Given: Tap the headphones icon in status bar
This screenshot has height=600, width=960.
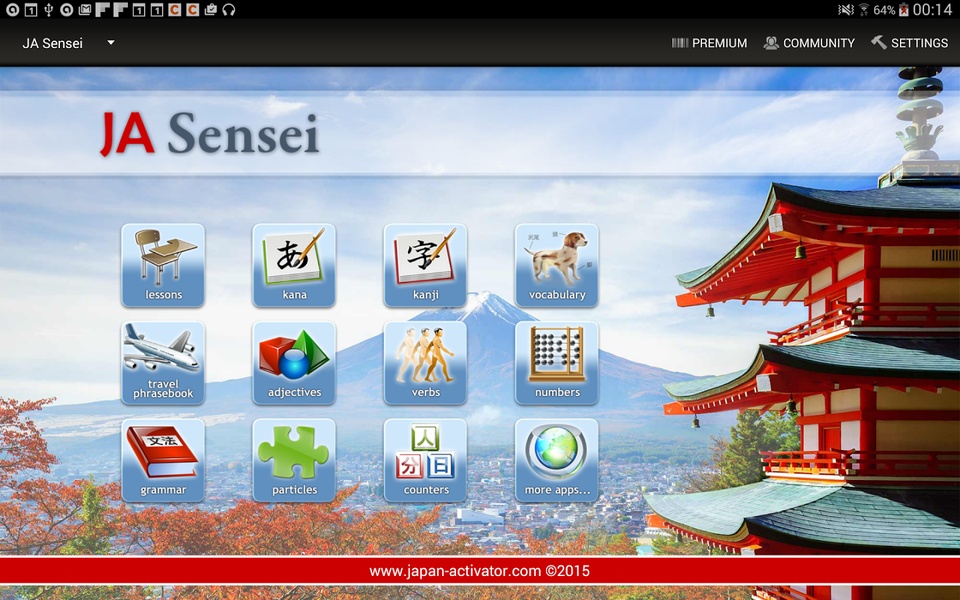Looking at the screenshot, I should [229, 10].
